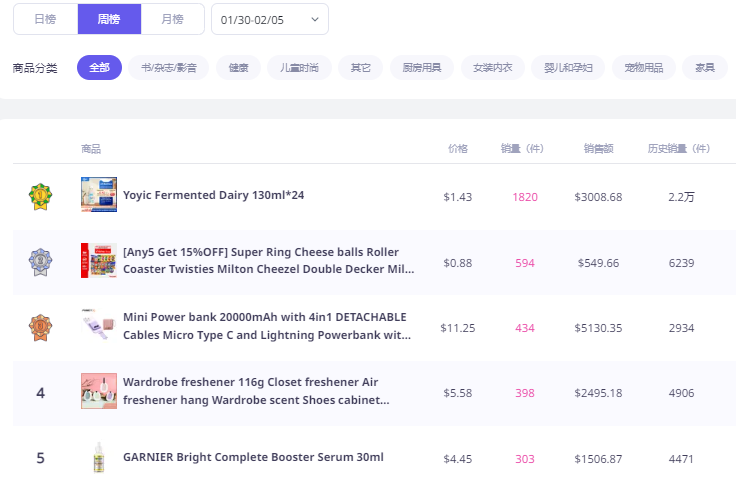Filter by 儿童时尚 category
Viewport: 736px width, 487px height.
[299, 68]
